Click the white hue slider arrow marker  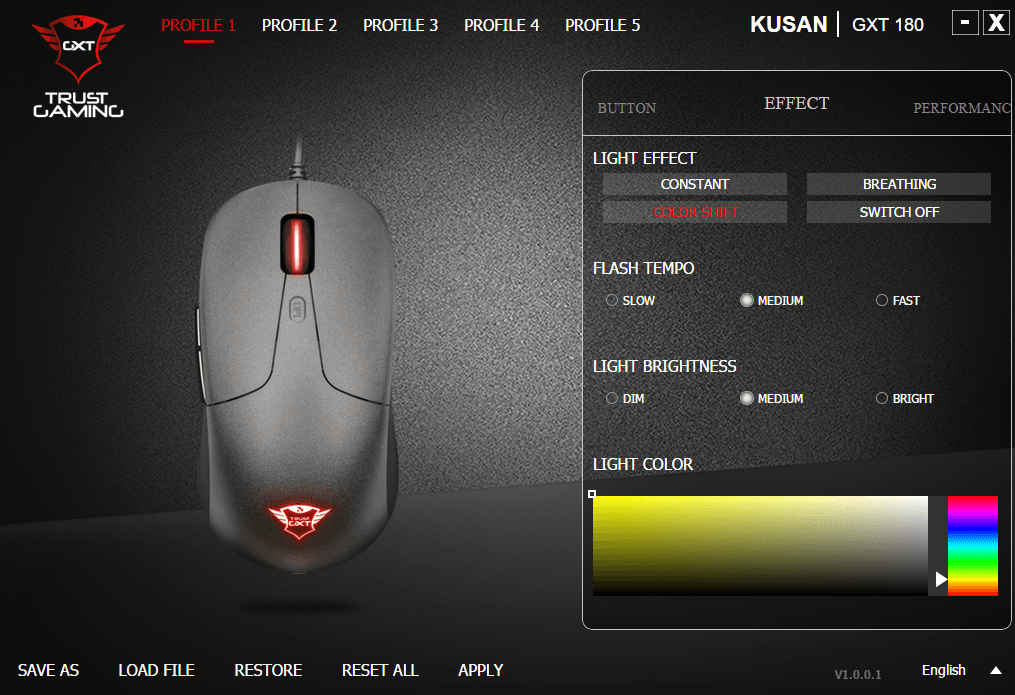[941, 579]
